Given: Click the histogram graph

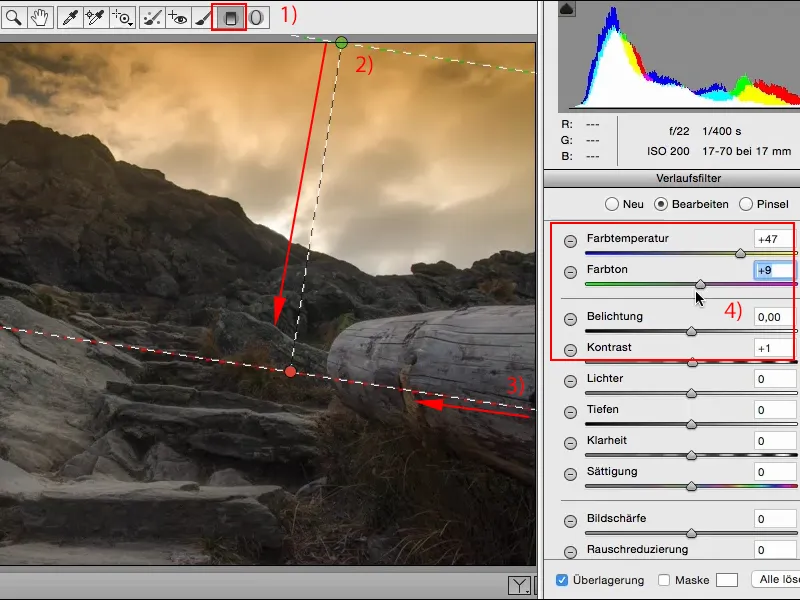Looking at the screenshot, I should click(x=679, y=57).
